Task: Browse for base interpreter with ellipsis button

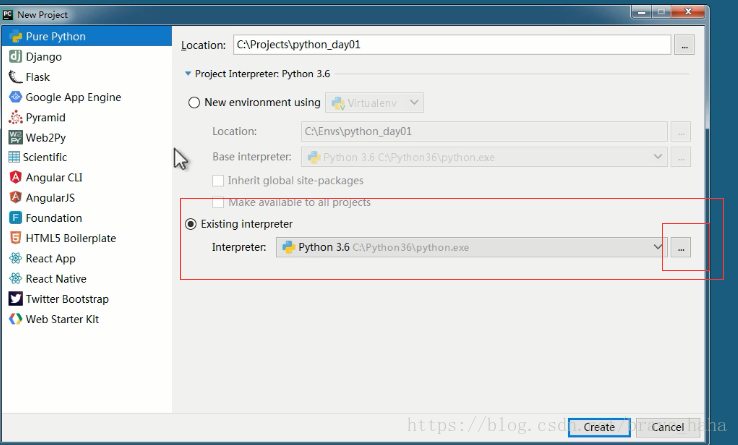Action: click(681, 157)
